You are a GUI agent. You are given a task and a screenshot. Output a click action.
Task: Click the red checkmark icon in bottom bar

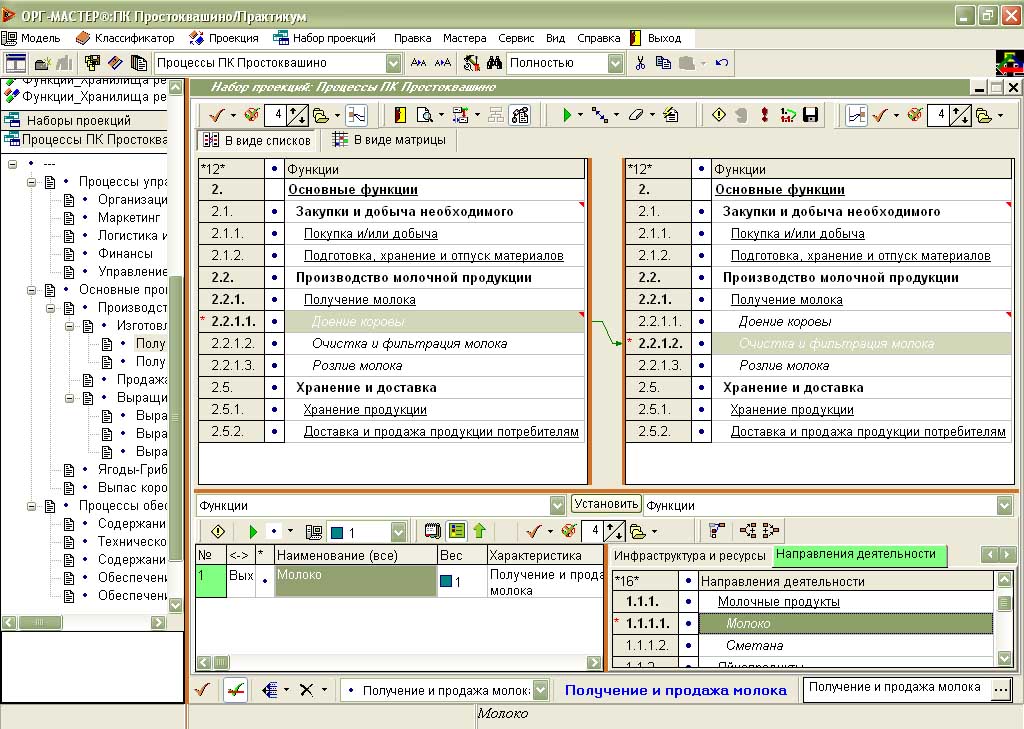tap(202, 690)
